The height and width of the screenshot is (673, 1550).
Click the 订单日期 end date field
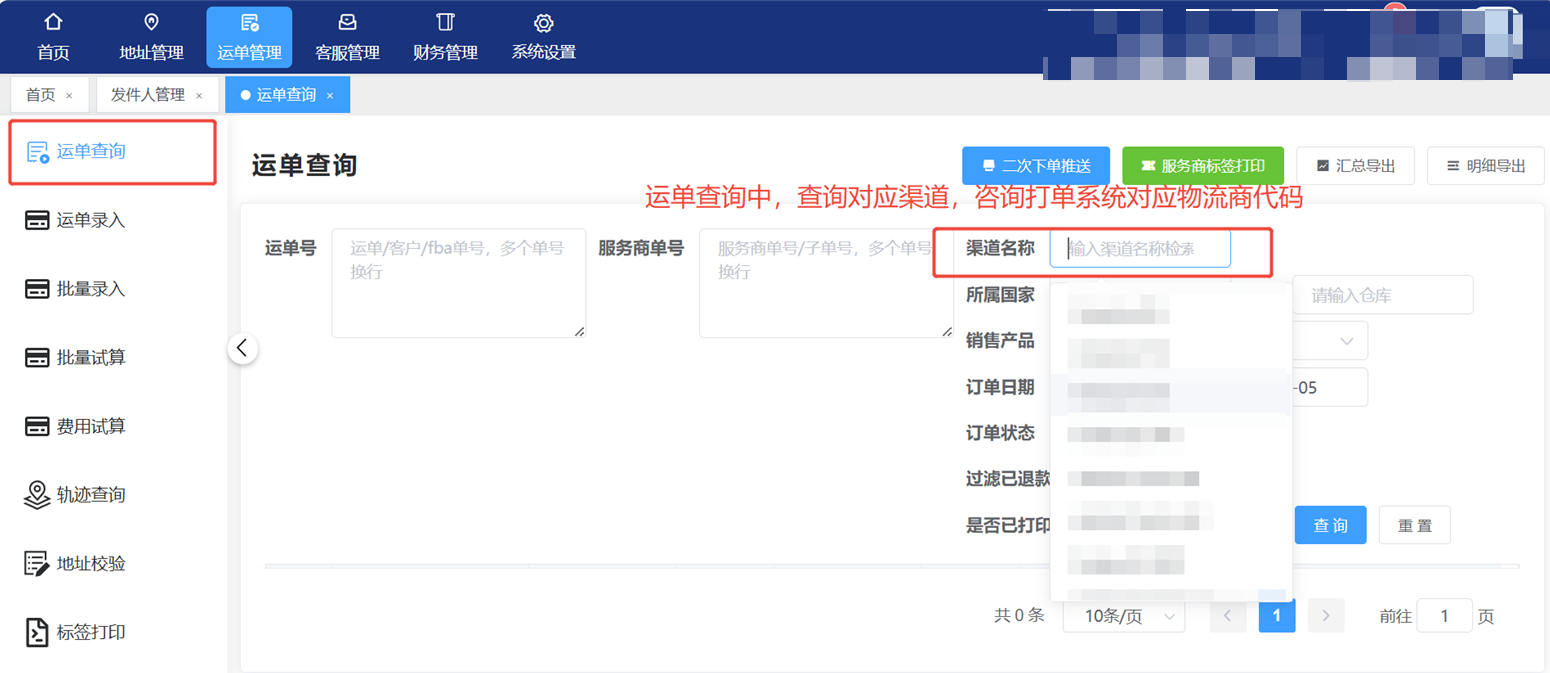[x=1330, y=387]
